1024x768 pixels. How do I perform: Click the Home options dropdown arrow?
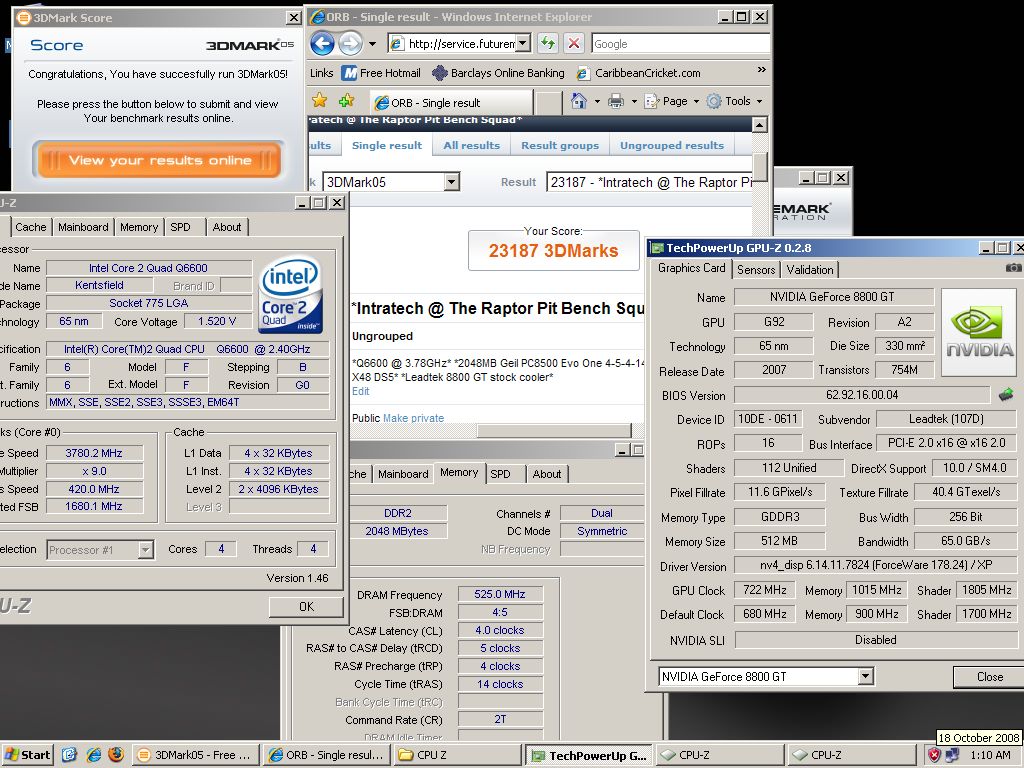pyautogui.click(x=596, y=101)
